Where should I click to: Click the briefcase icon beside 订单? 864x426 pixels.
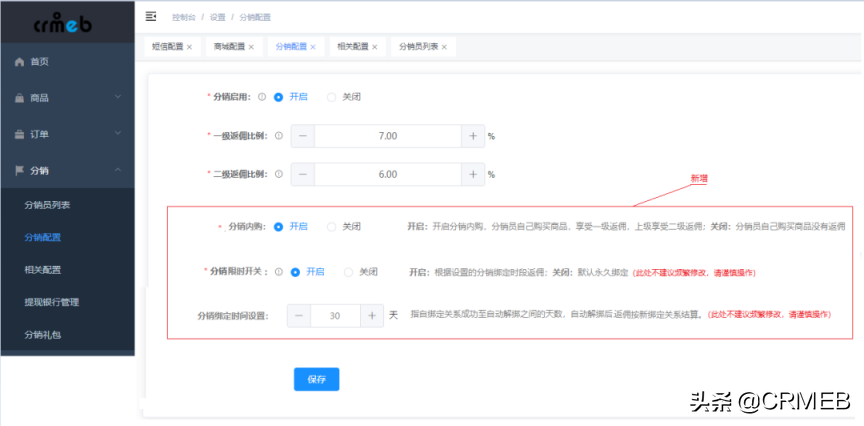[x=20, y=134]
